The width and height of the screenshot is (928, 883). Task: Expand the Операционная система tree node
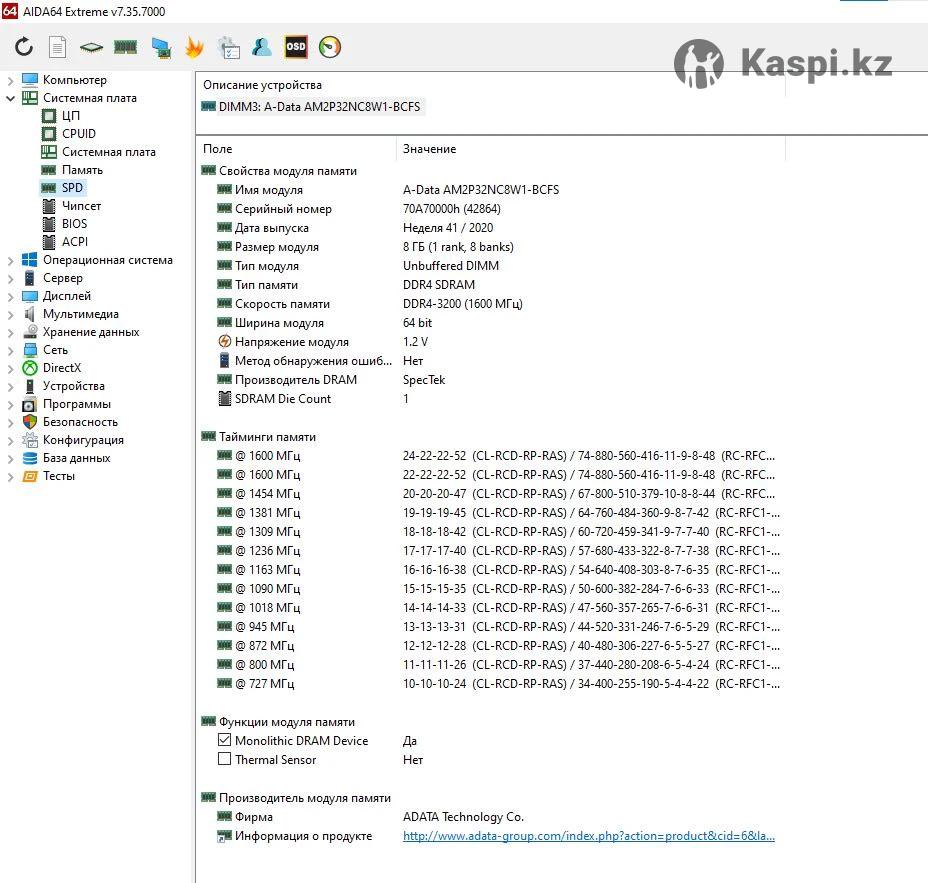pos(11,260)
